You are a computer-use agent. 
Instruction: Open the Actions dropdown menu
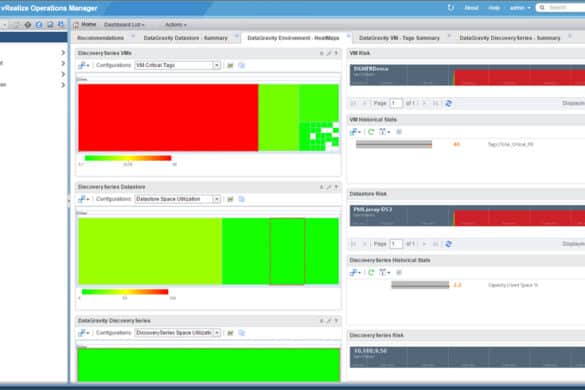(x=176, y=25)
